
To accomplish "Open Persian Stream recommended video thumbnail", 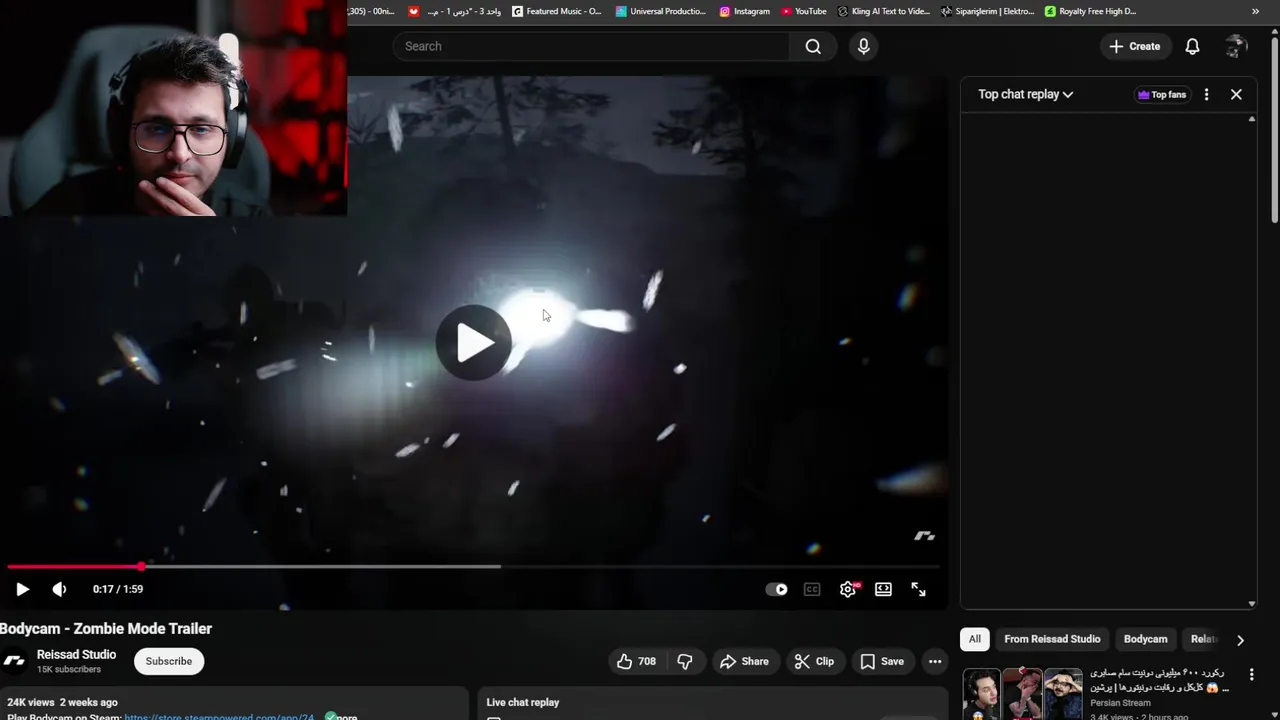I will (x=1022, y=693).
